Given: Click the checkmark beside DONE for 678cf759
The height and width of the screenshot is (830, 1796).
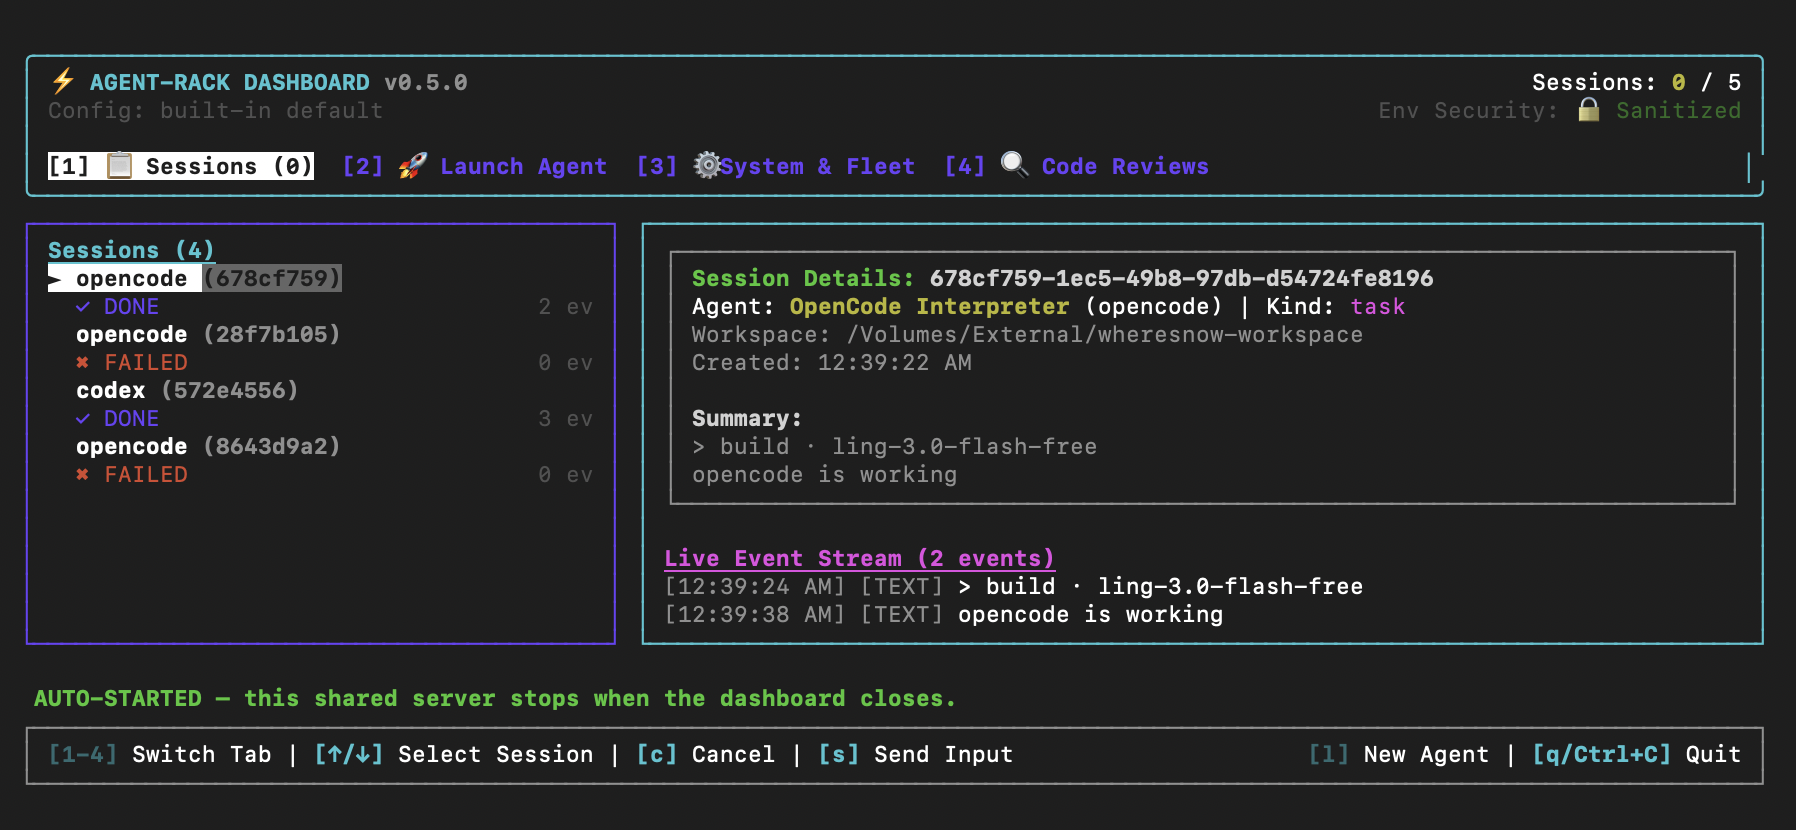Looking at the screenshot, I should (x=83, y=307).
